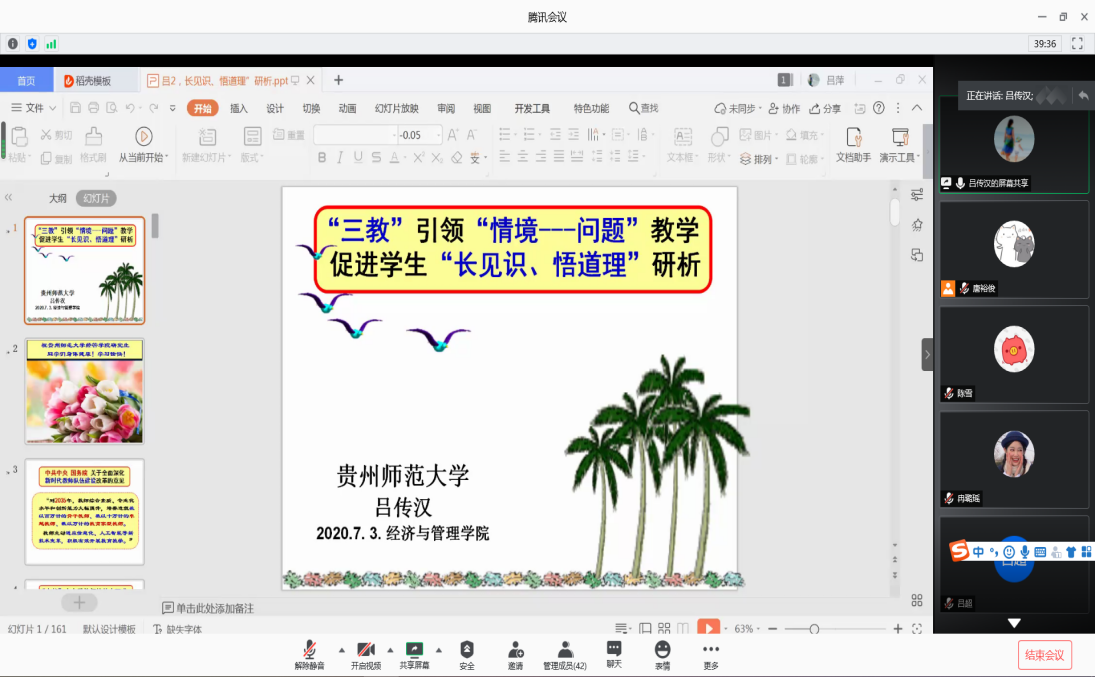Toggle full screen for the meeting window
Viewport: 1095px width, 677px height.
pyautogui.click(x=1077, y=44)
